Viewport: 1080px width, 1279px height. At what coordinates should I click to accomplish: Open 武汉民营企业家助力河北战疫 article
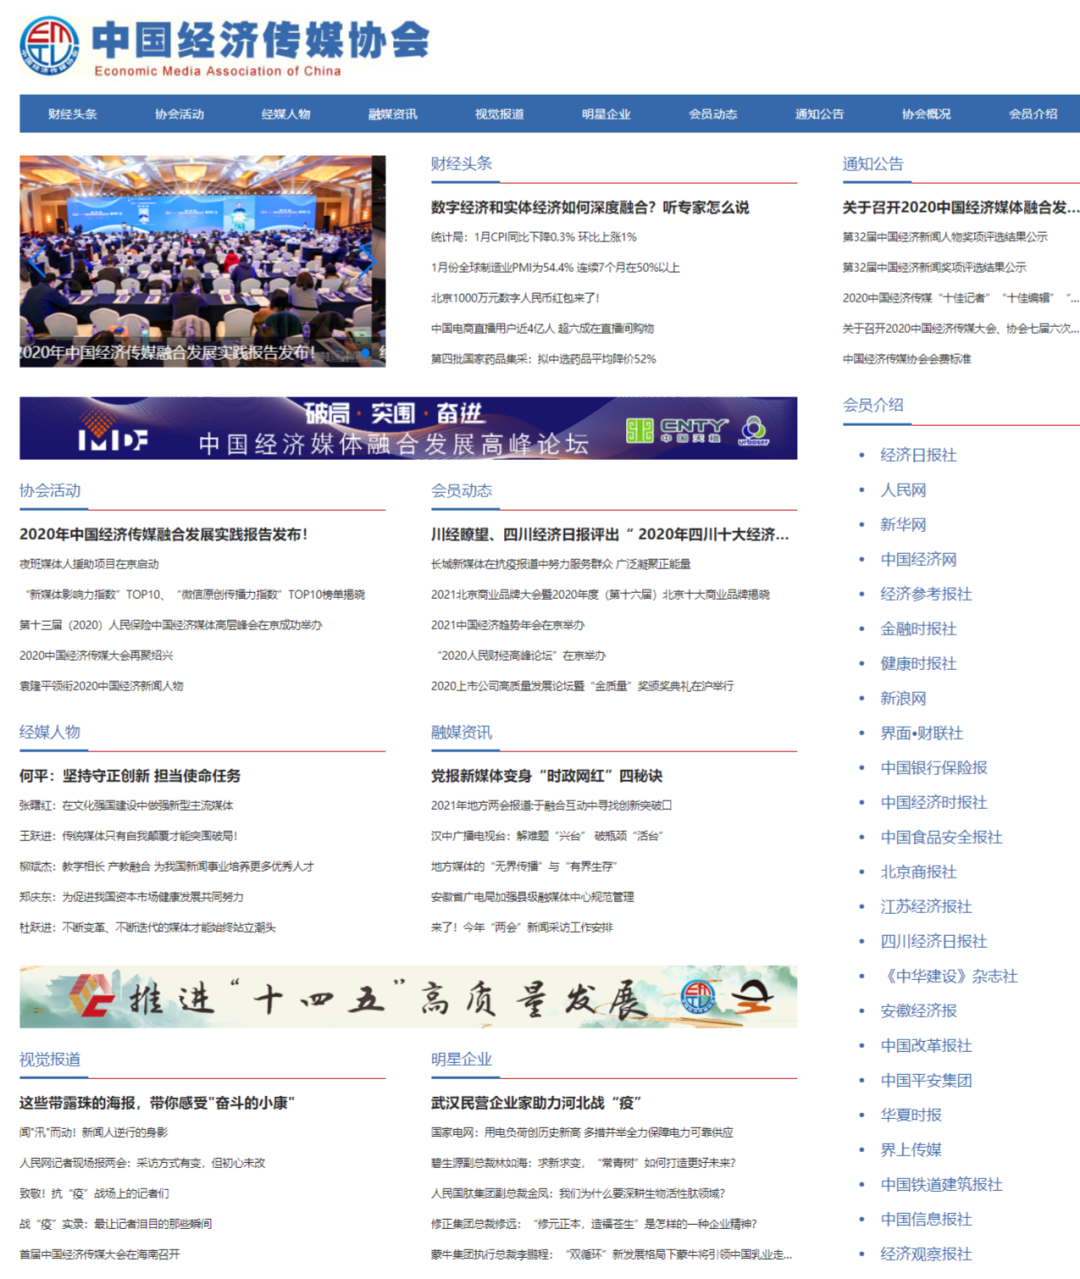pos(534,1103)
